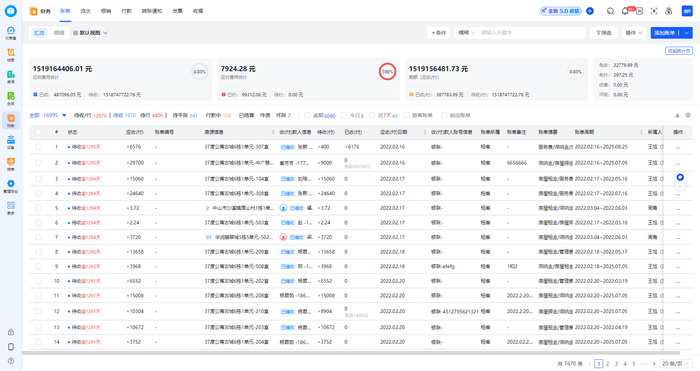The height and width of the screenshot is (371, 700).
Task: Enable the 锁定账单 filter checkbox
Action: tap(444, 115)
